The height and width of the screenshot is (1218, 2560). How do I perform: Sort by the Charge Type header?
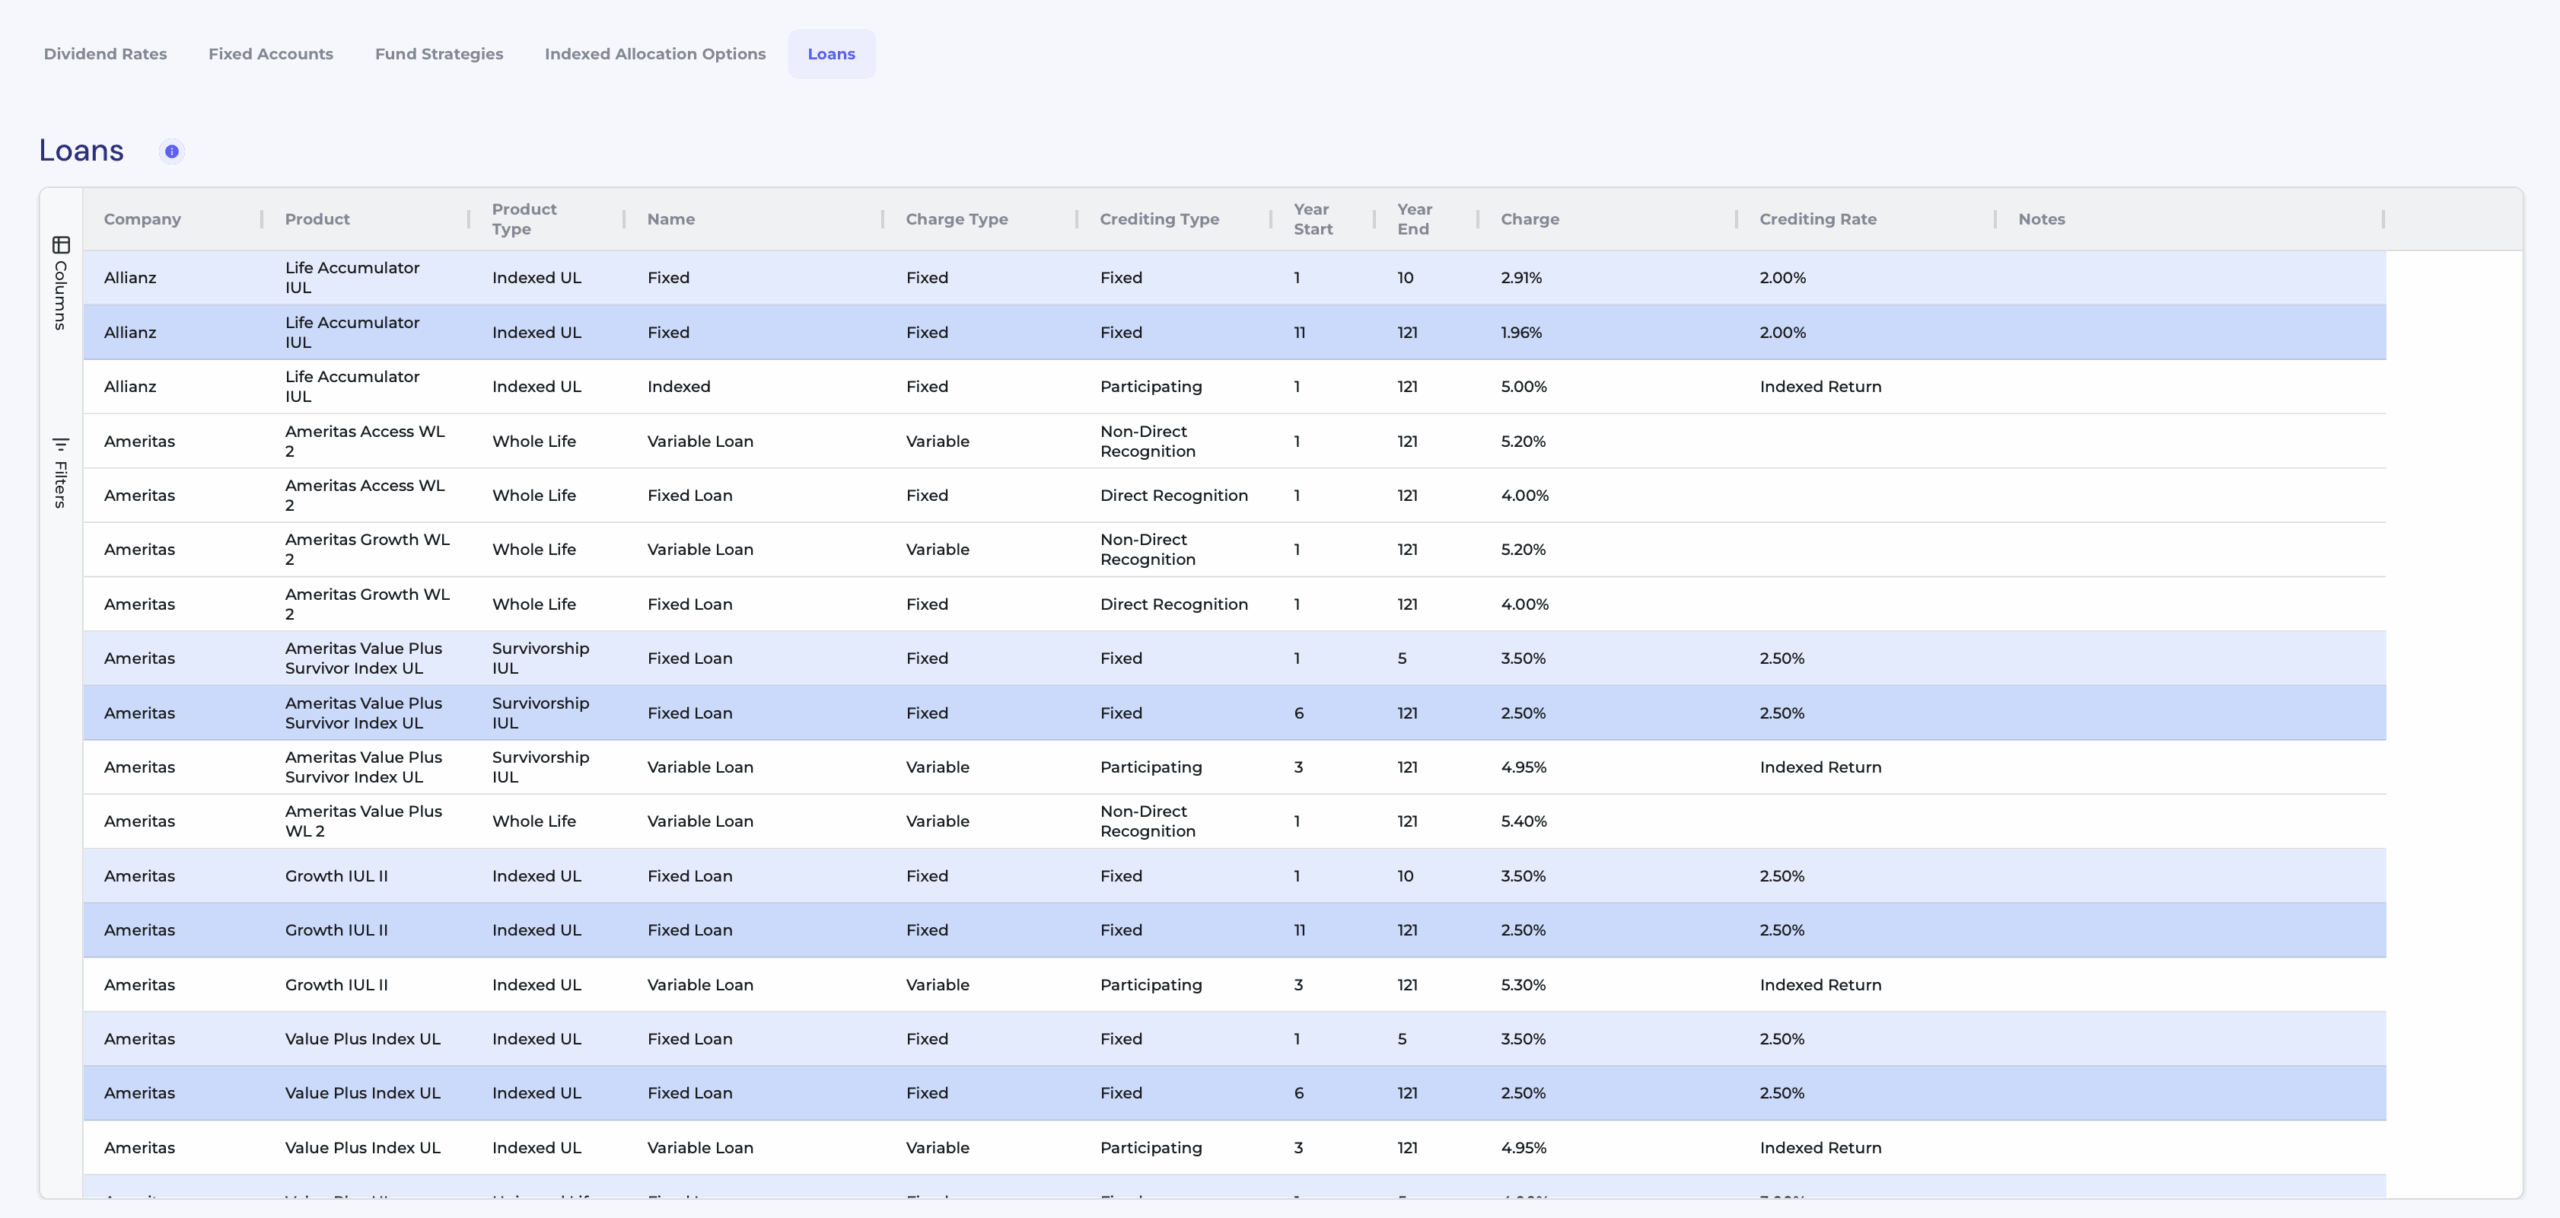pos(956,219)
